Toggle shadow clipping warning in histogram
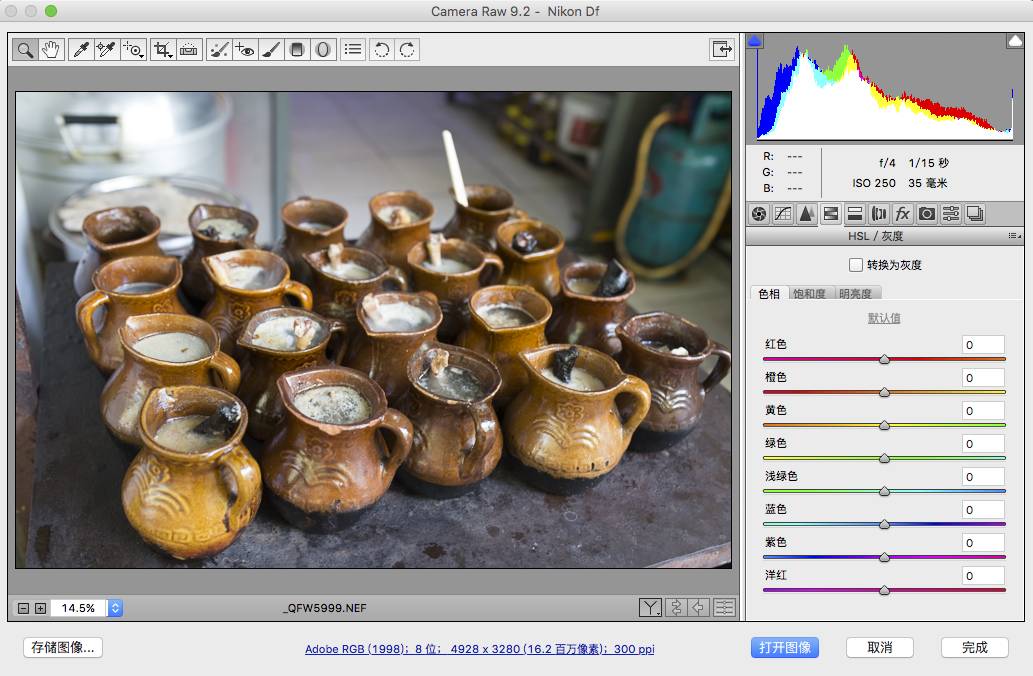 point(755,41)
